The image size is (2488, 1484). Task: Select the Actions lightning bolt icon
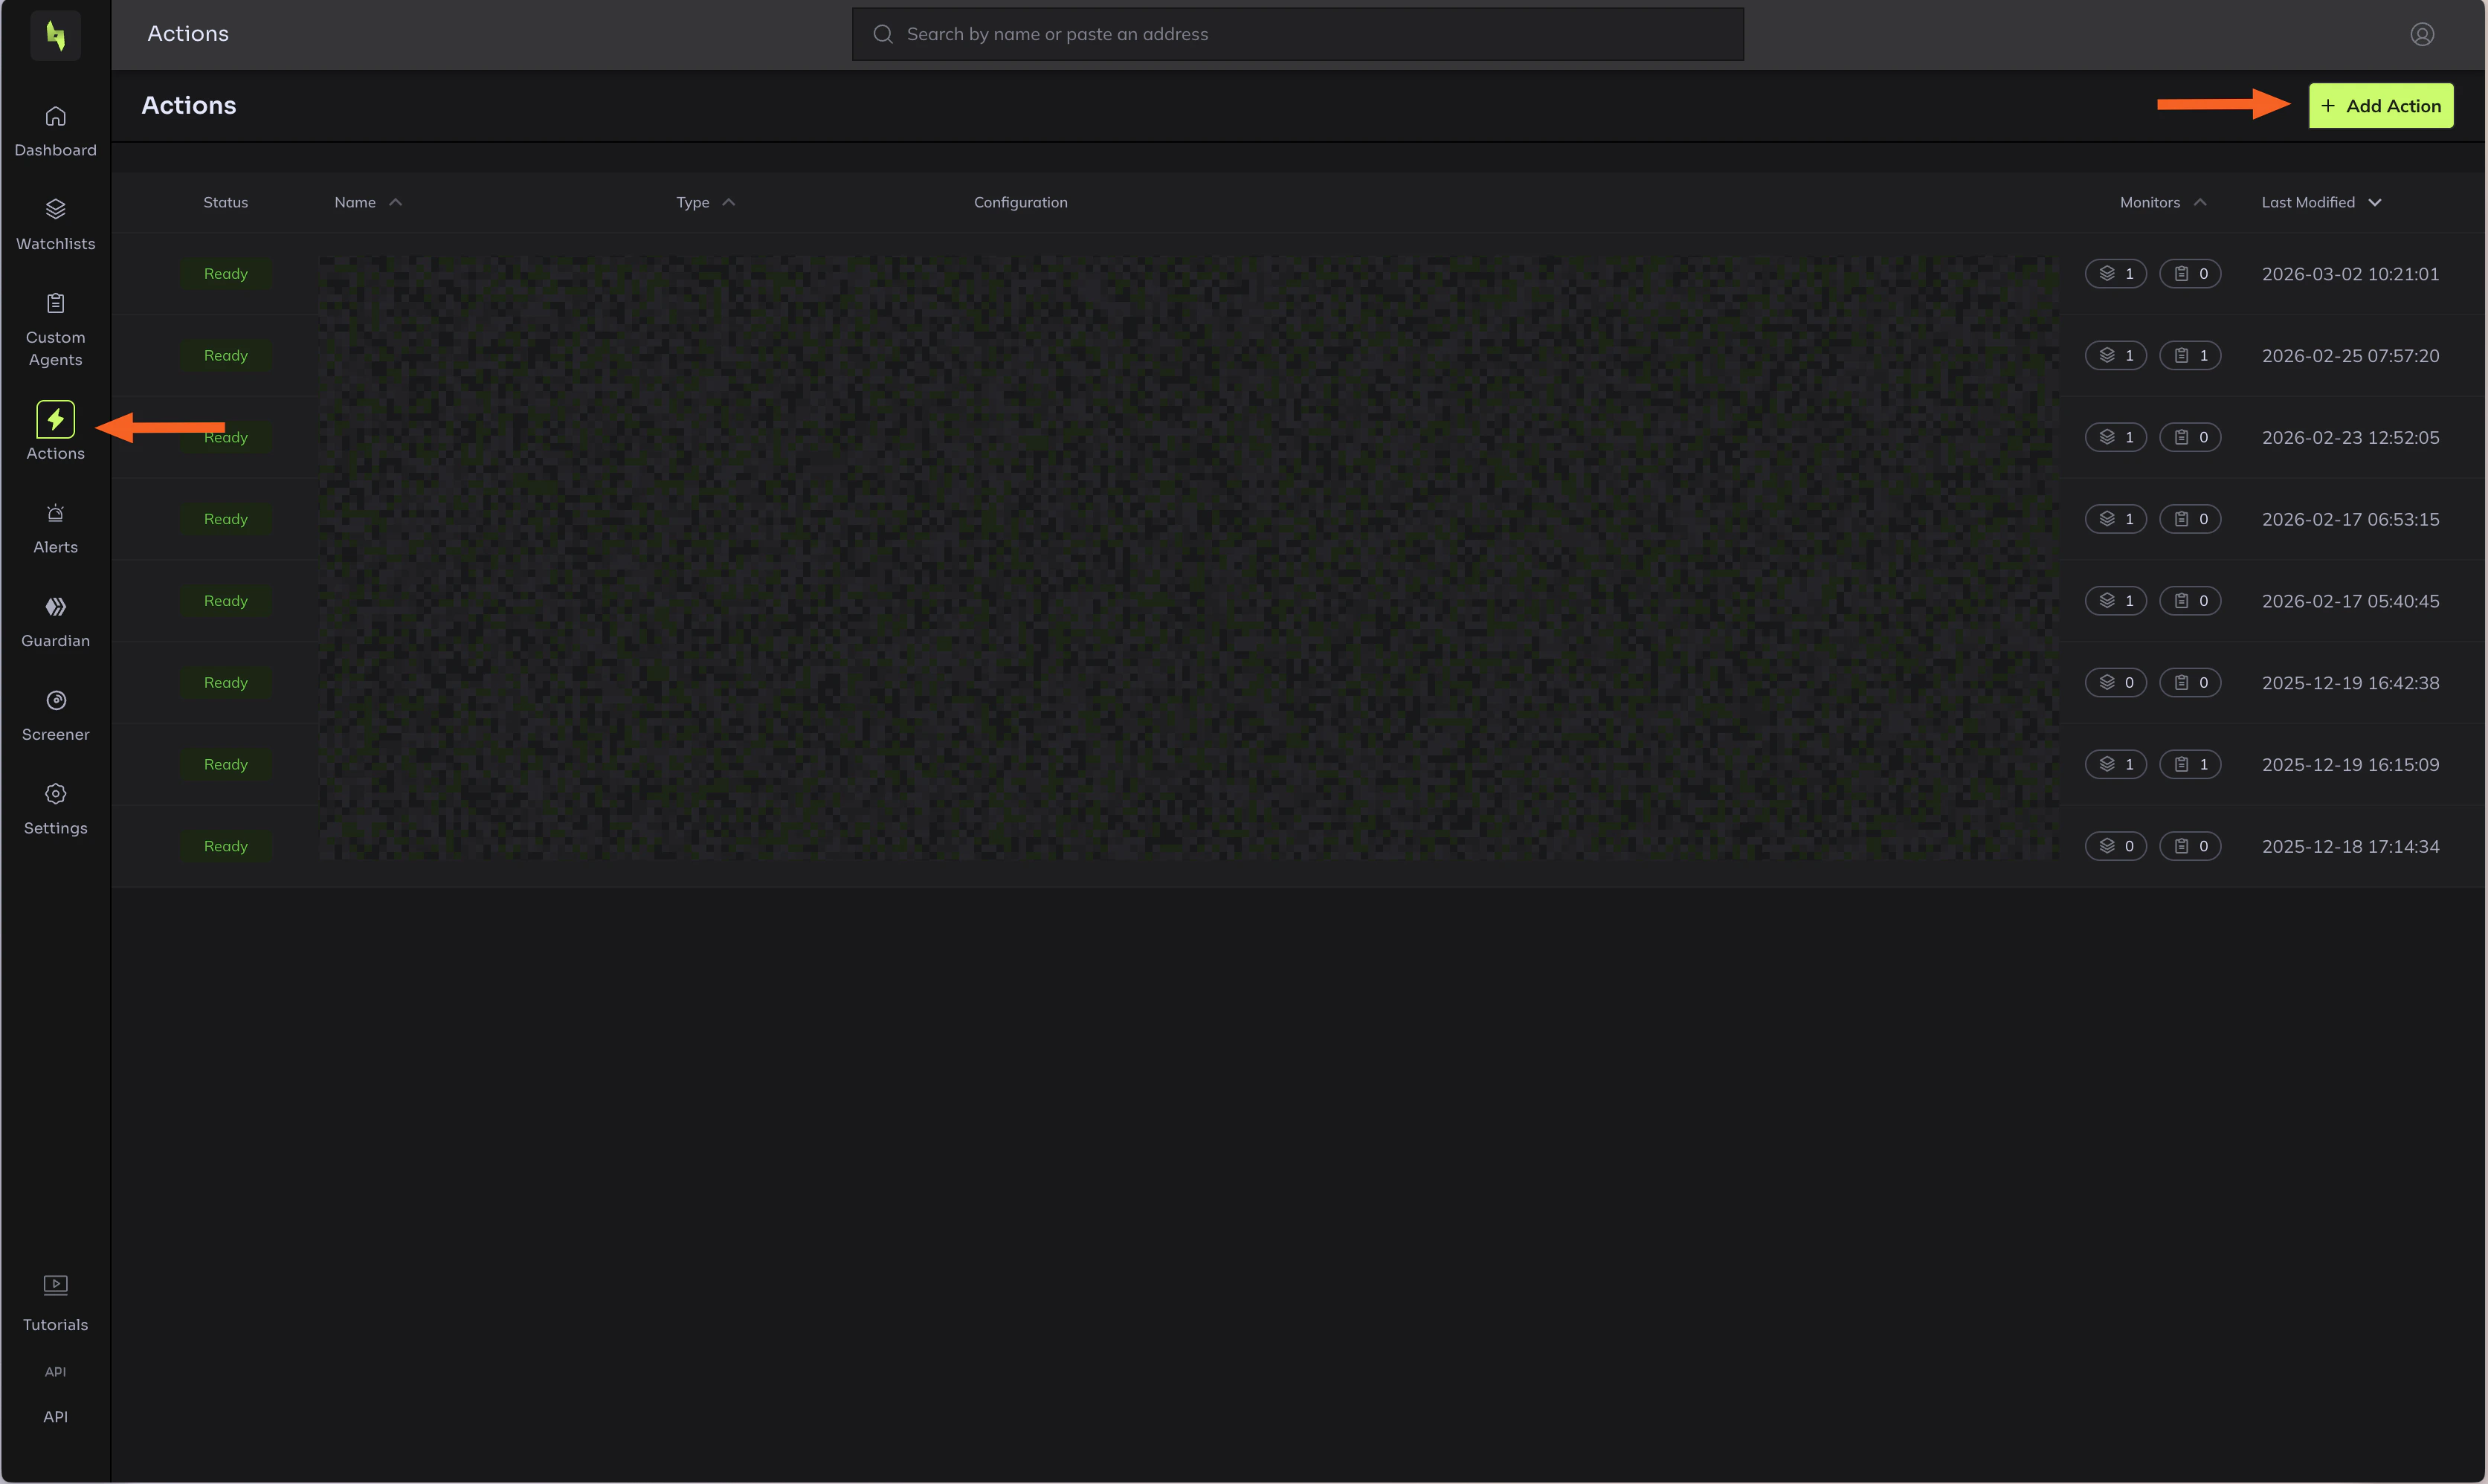tap(55, 420)
